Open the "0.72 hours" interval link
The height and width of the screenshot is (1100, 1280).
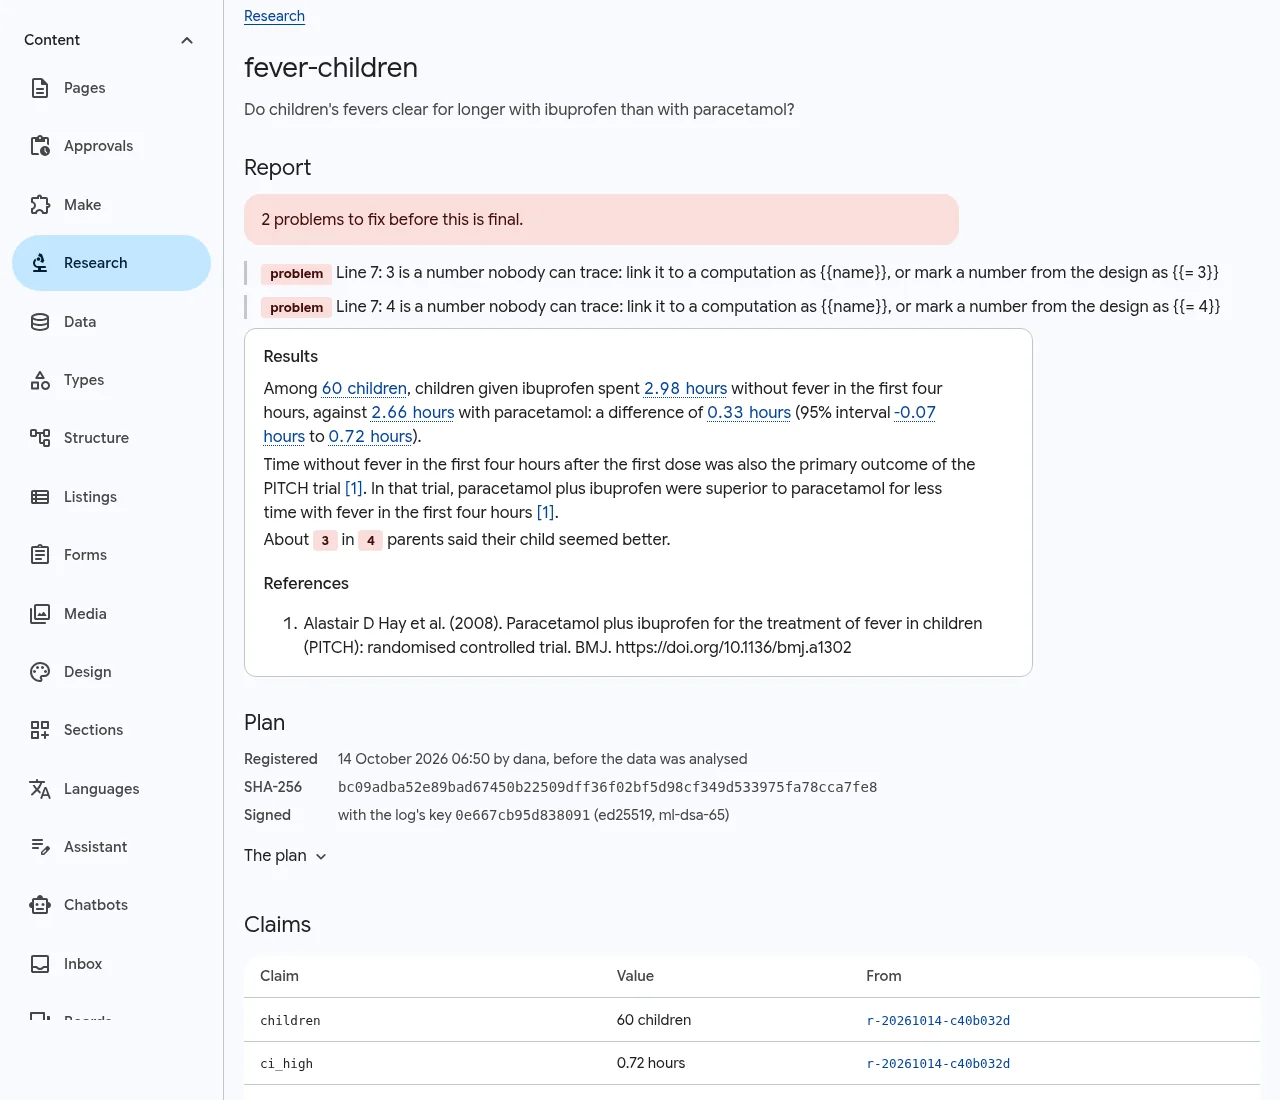point(370,436)
